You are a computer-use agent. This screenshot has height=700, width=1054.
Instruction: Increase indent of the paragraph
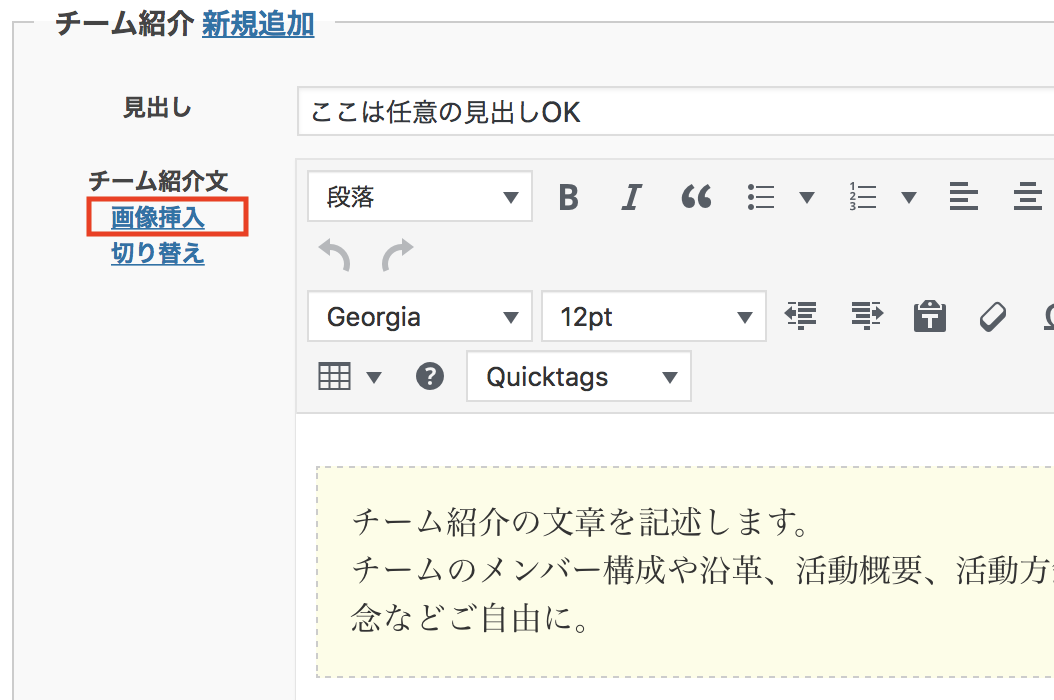coord(866,315)
